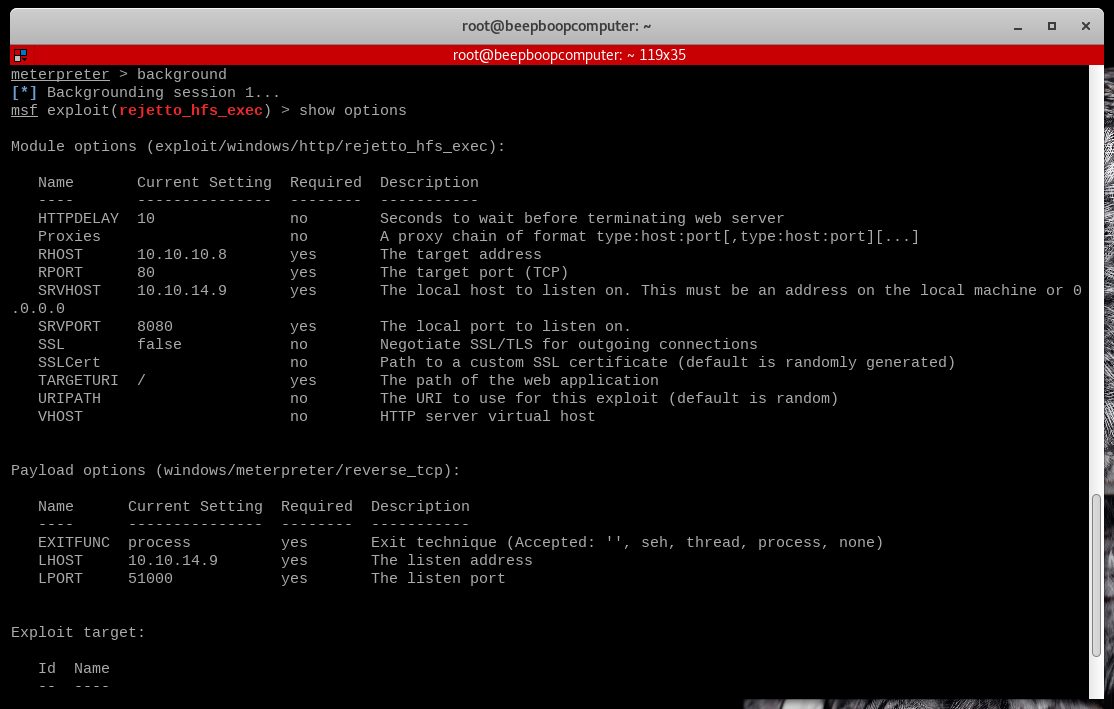Viewport: 1114px width, 709px height.
Task: Click the RHOST option name
Action: click(x=60, y=254)
